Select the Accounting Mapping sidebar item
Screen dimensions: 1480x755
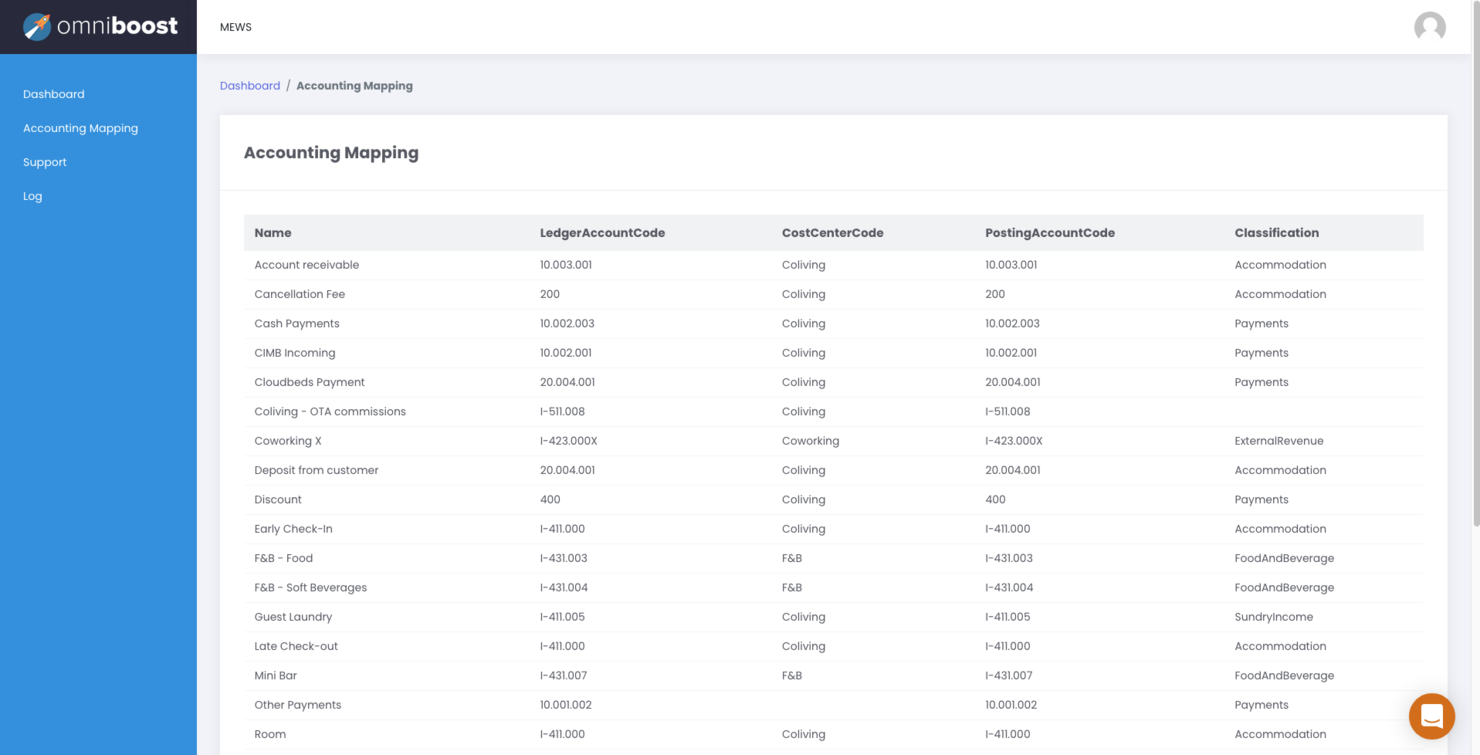pos(80,128)
